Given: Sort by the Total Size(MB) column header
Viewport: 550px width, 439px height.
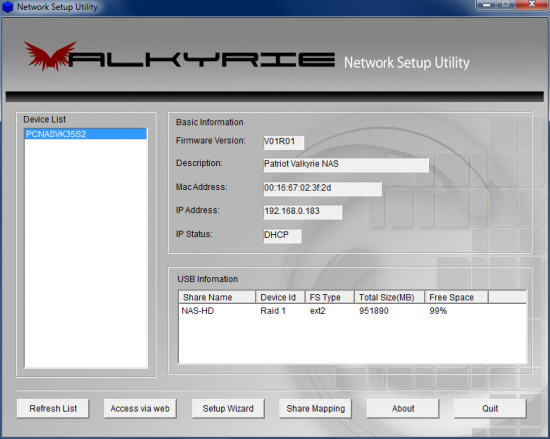Looking at the screenshot, I should (389, 297).
